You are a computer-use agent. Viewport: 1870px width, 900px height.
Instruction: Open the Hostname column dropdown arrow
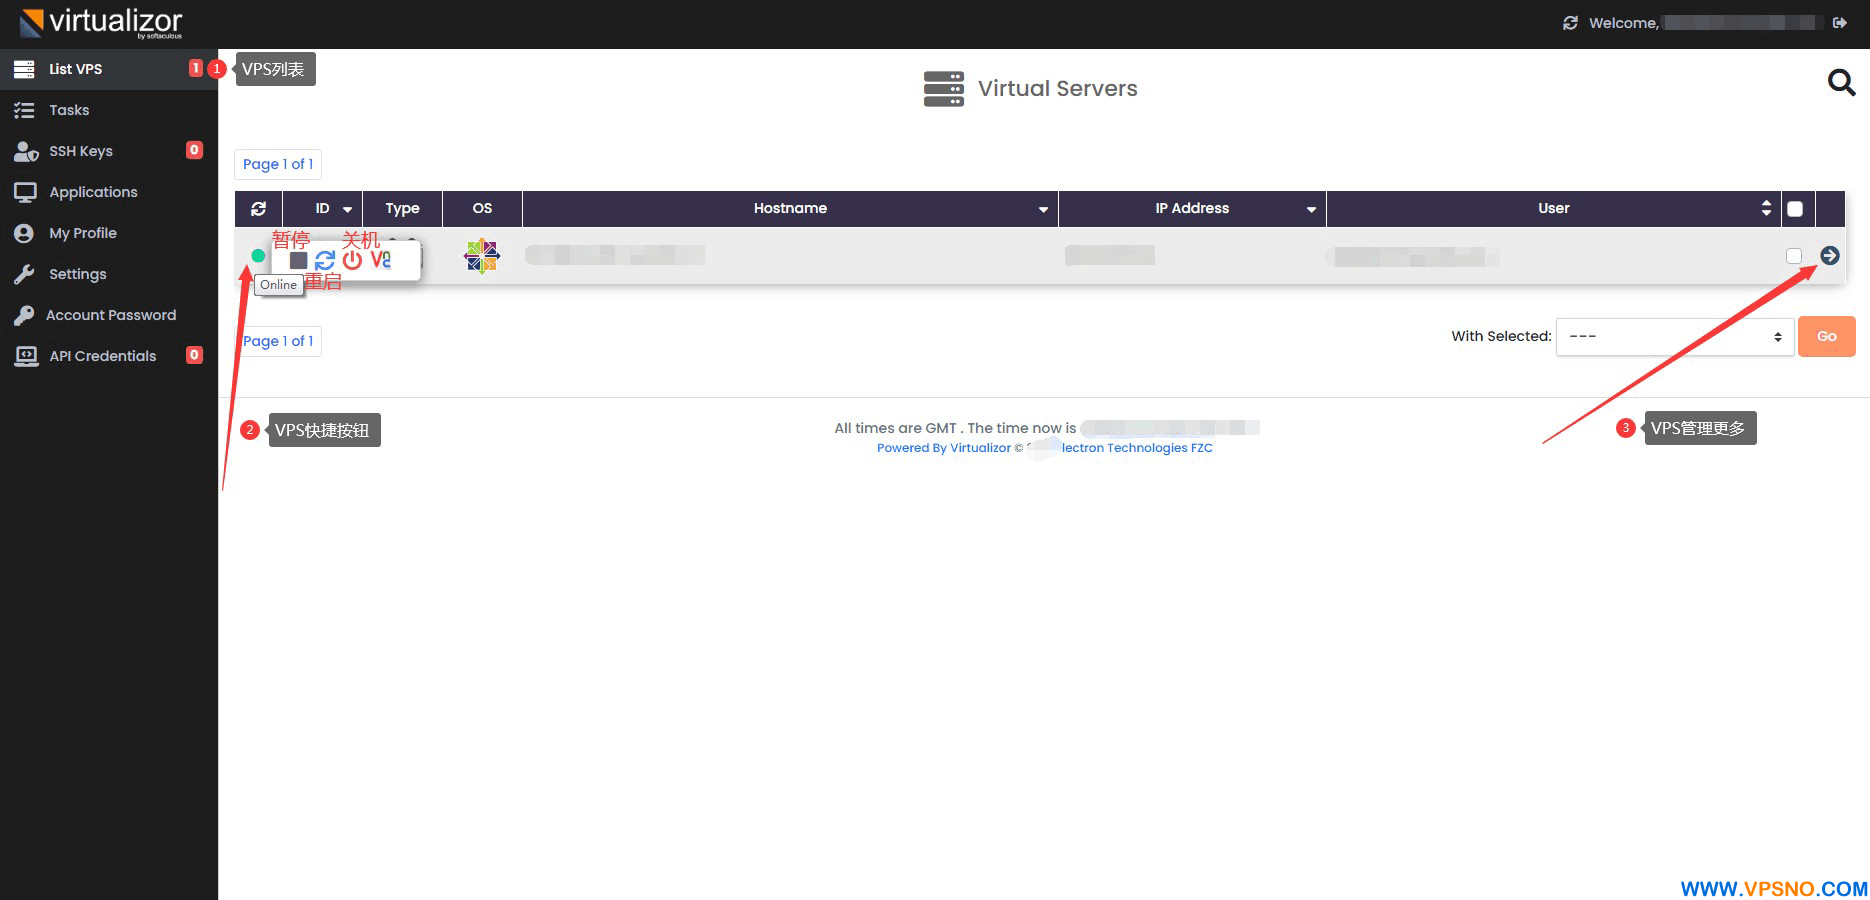point(1043,209)
